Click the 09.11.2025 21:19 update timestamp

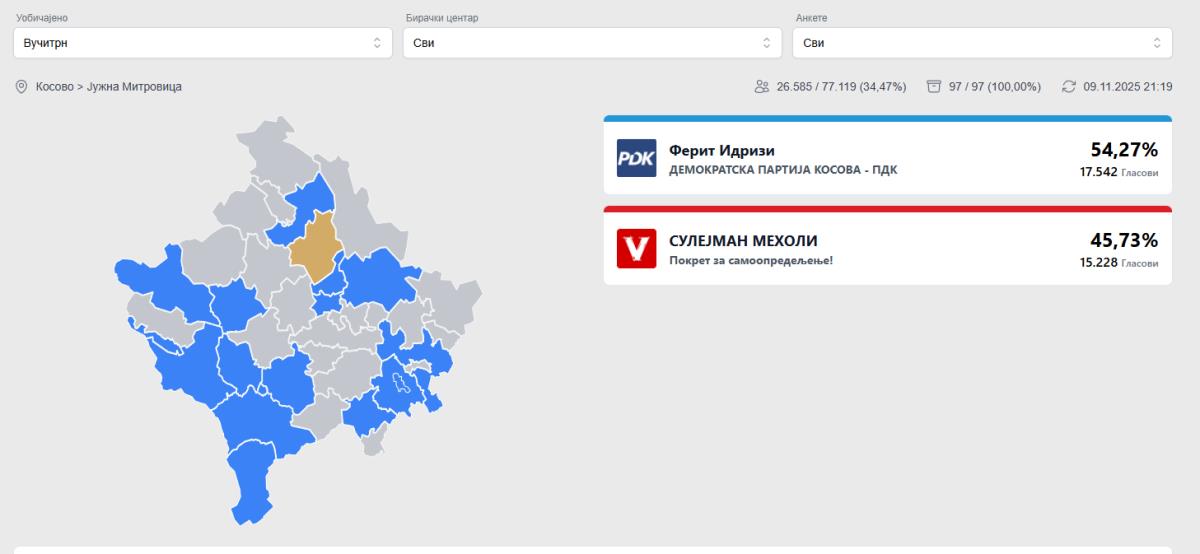click(x=1127, y=87)
